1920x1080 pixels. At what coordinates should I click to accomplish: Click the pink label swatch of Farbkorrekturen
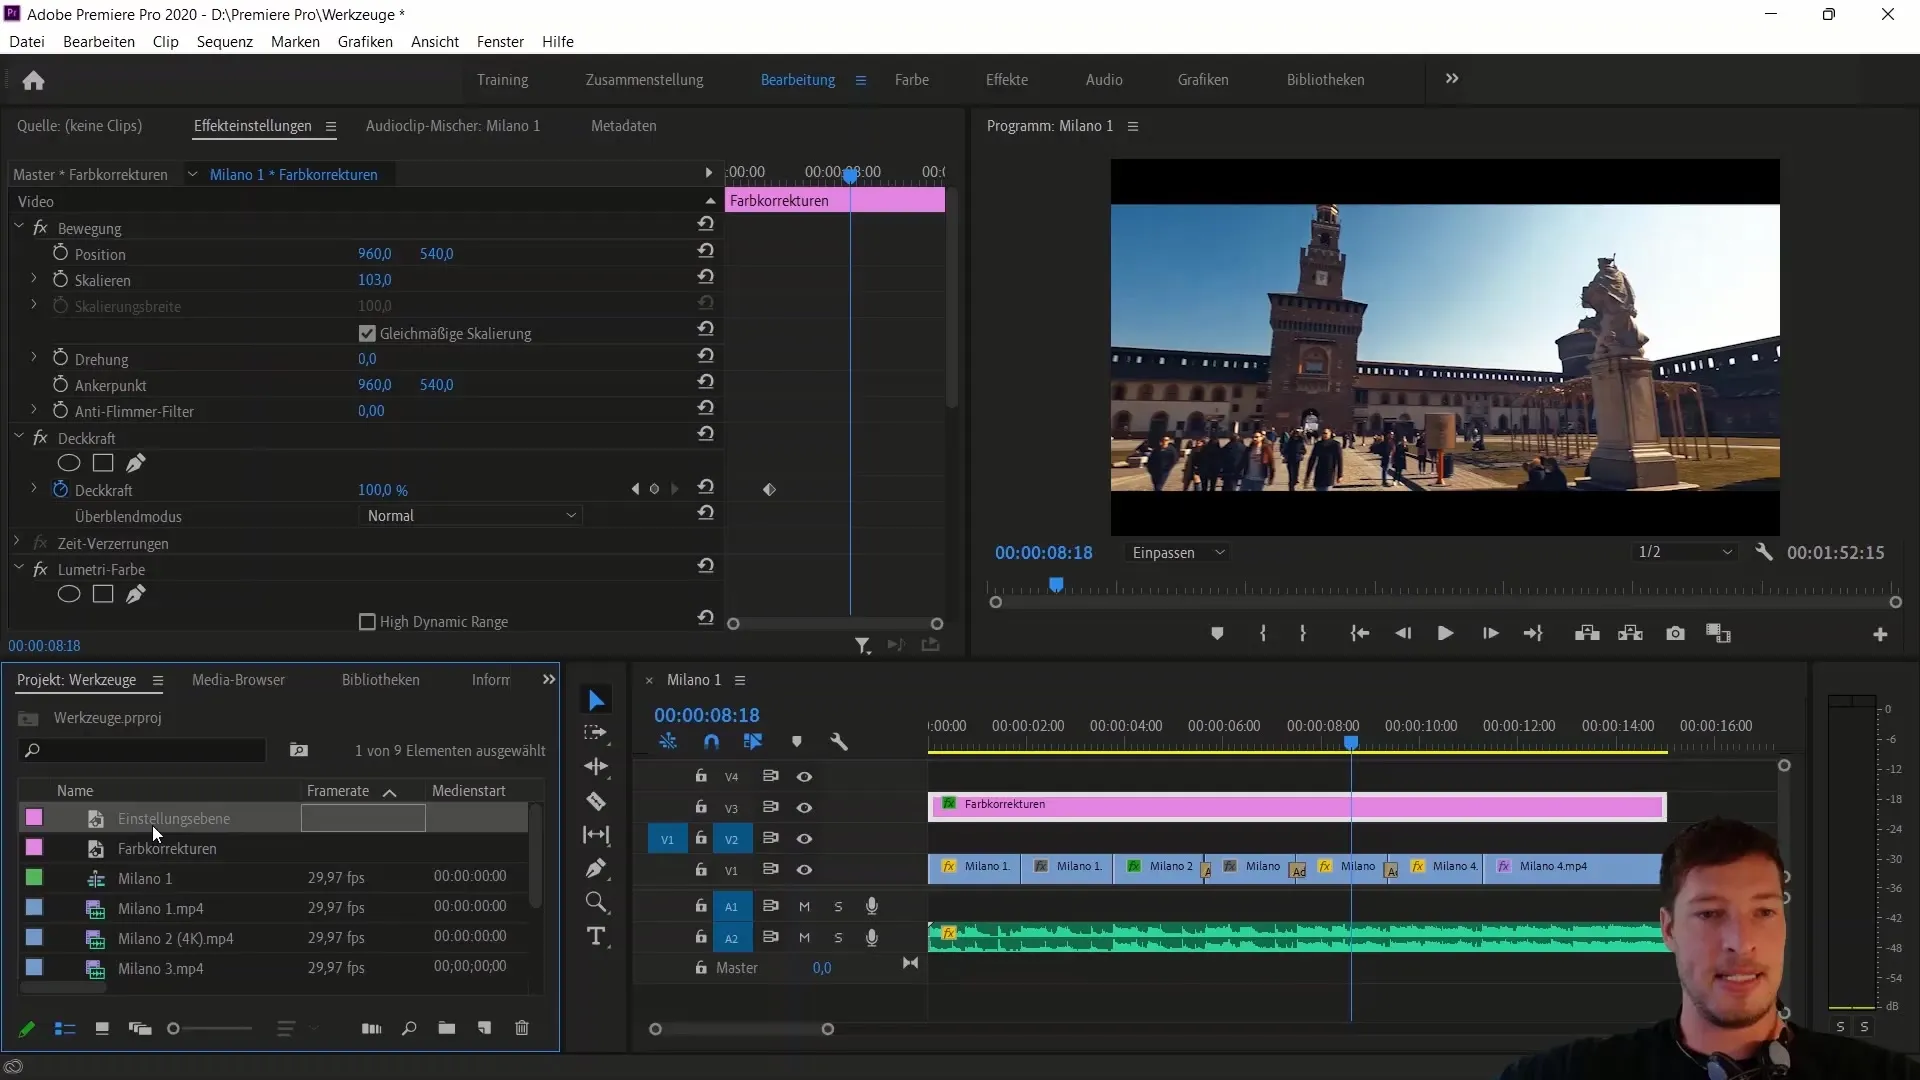(x=34, y=848)
